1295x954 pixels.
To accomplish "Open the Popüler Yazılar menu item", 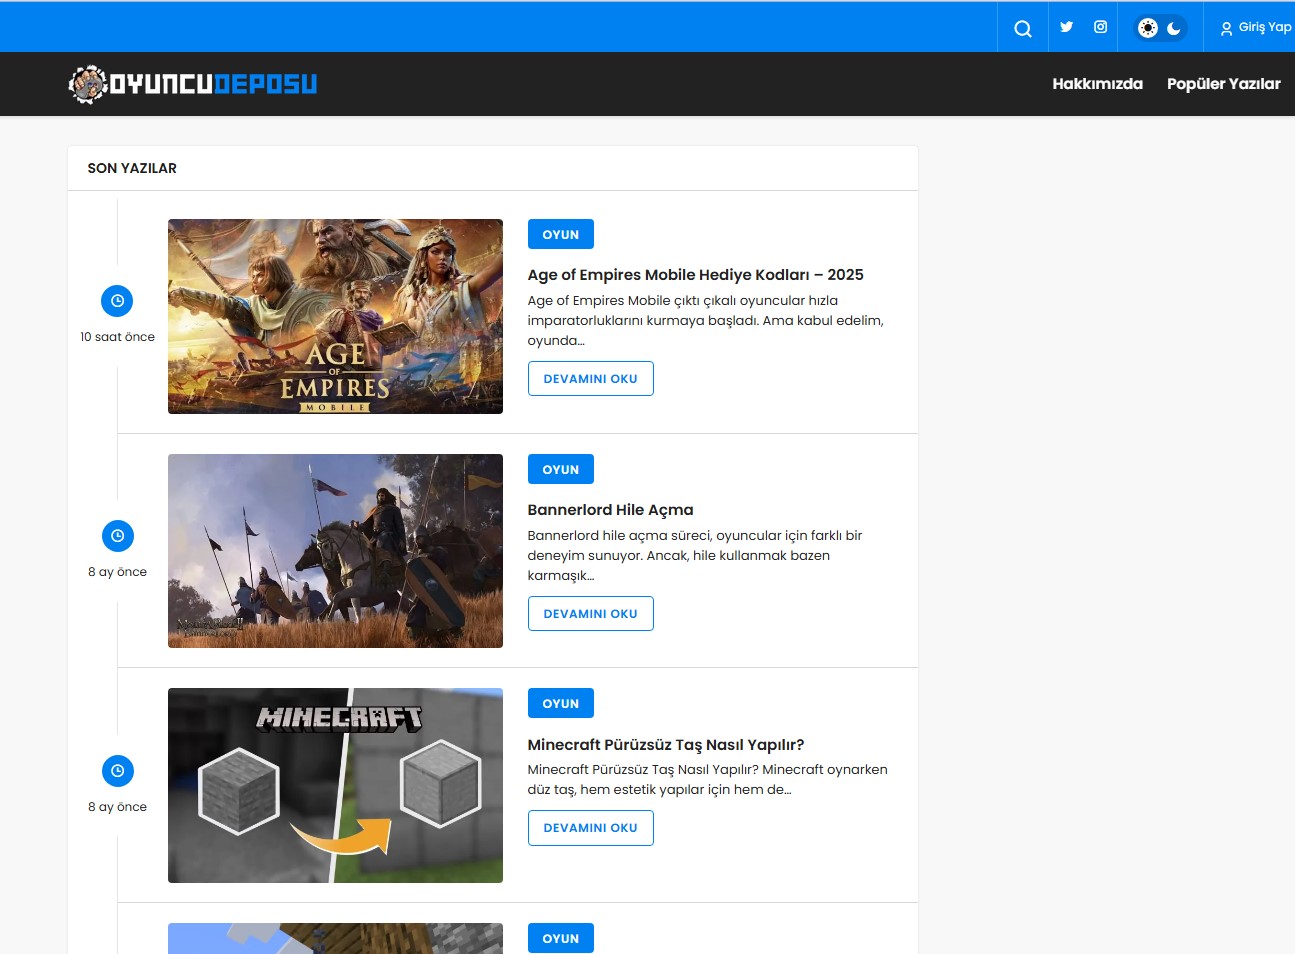I will pyautogui.click(x=1223, y=84).
